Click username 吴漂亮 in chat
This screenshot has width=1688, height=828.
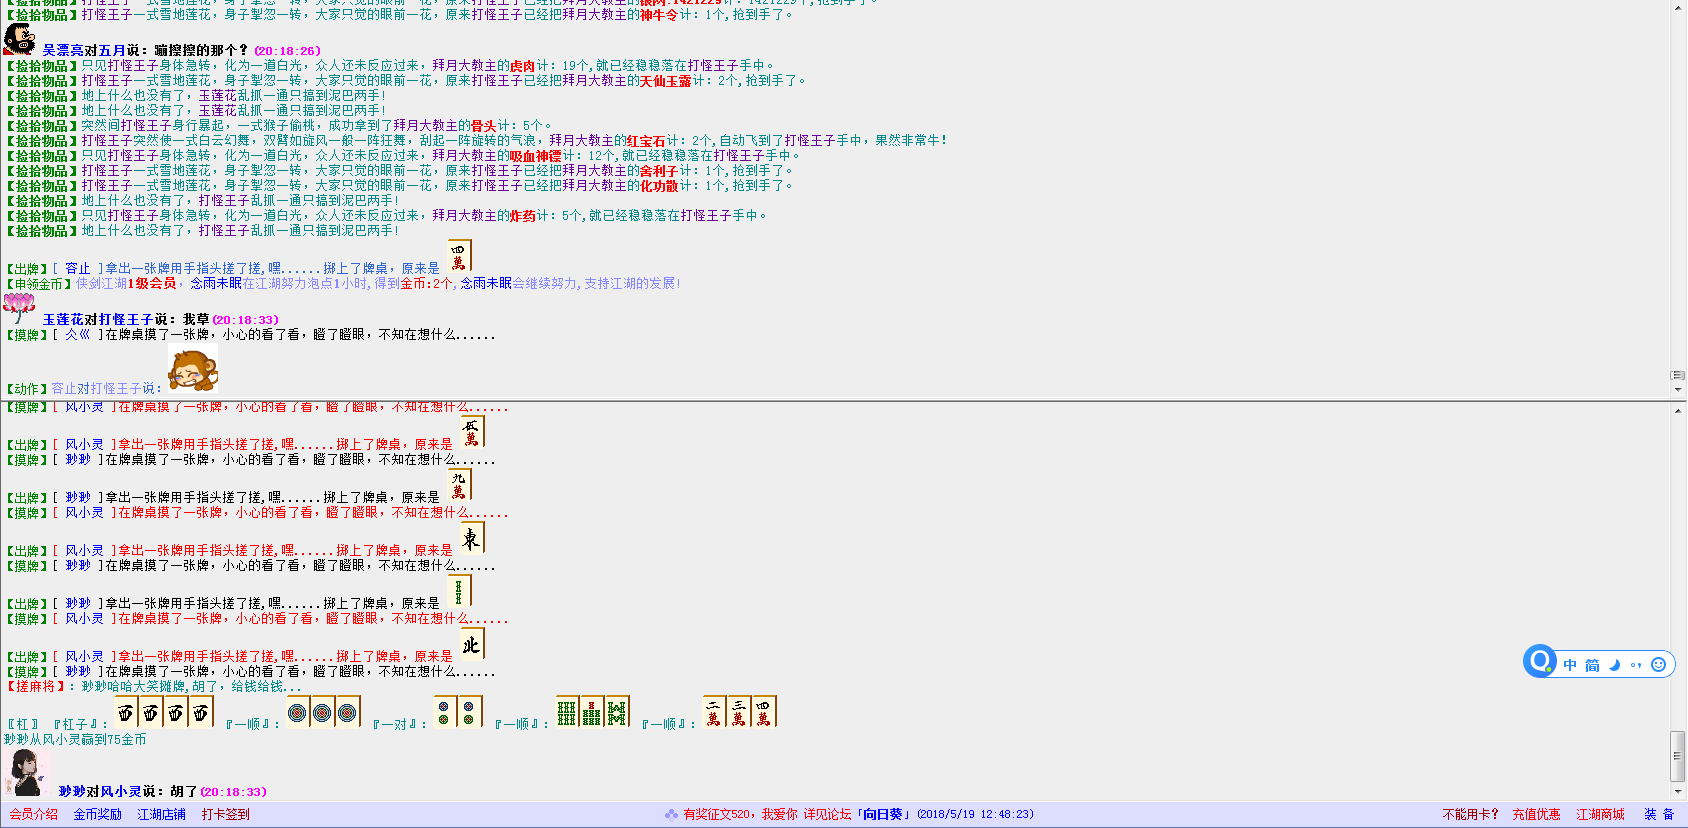click(x=63, y=50)
